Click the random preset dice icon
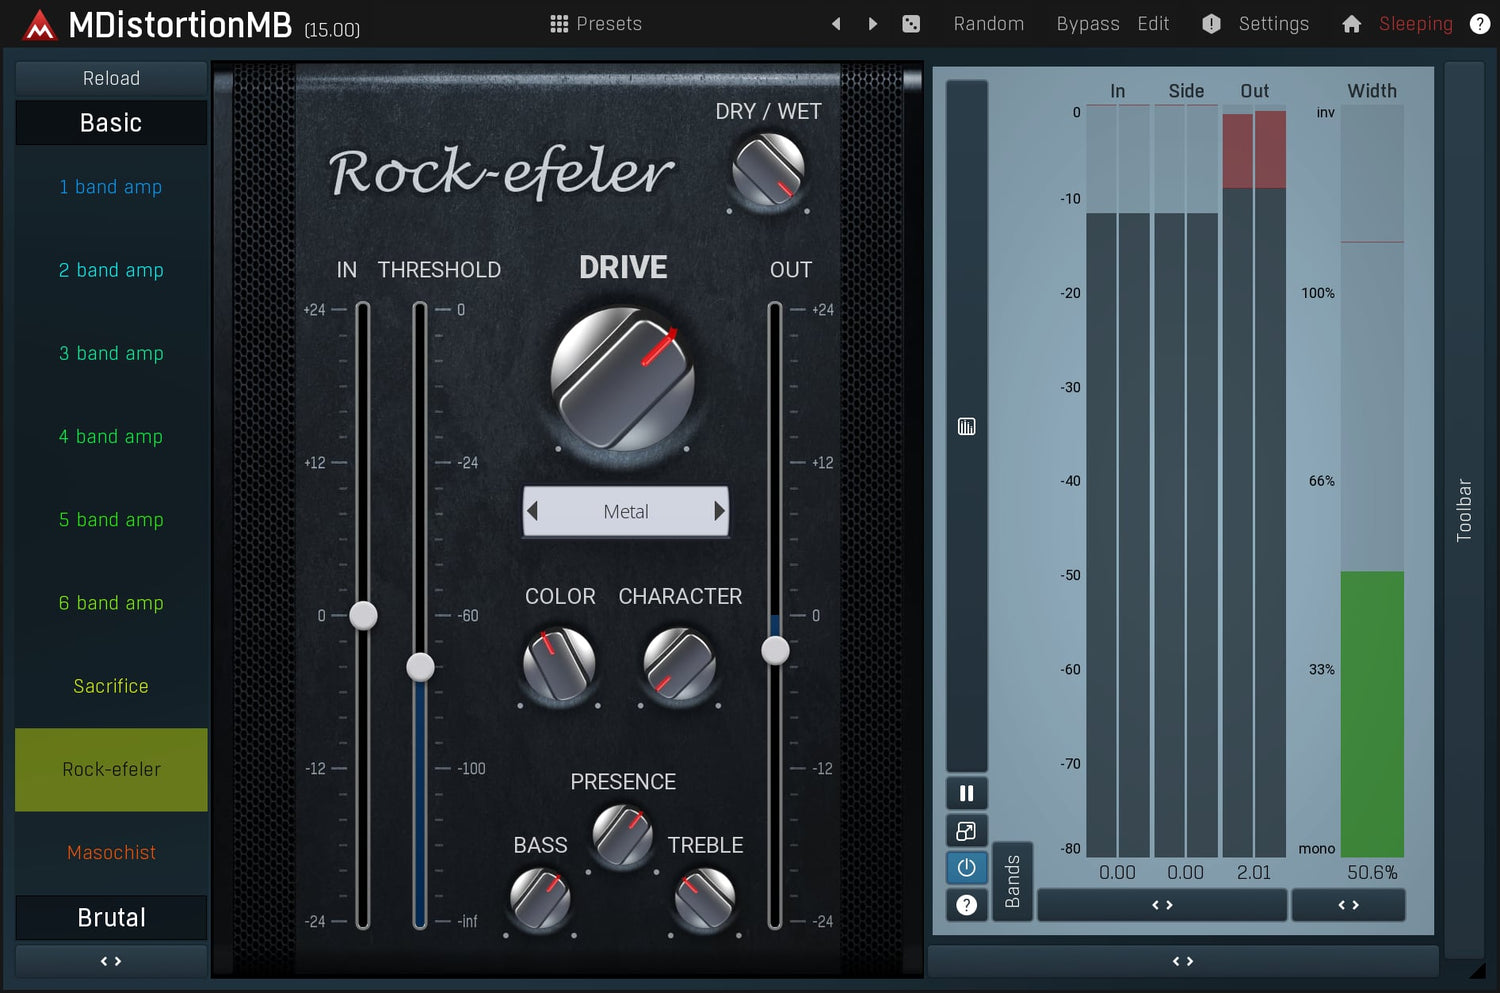This screenshot has height=993, width=1500. point(911,24)
